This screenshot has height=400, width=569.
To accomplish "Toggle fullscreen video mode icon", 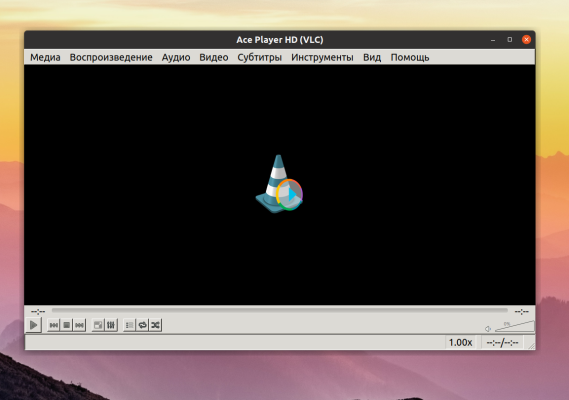I will (x=98, y=325).
